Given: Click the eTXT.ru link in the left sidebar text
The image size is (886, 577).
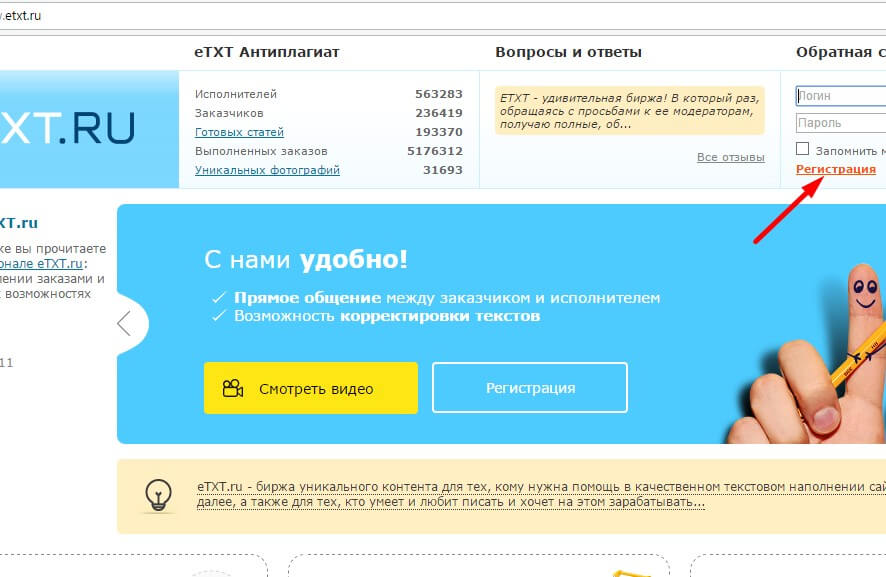Looking at the screenshot, I should [41, 264].
